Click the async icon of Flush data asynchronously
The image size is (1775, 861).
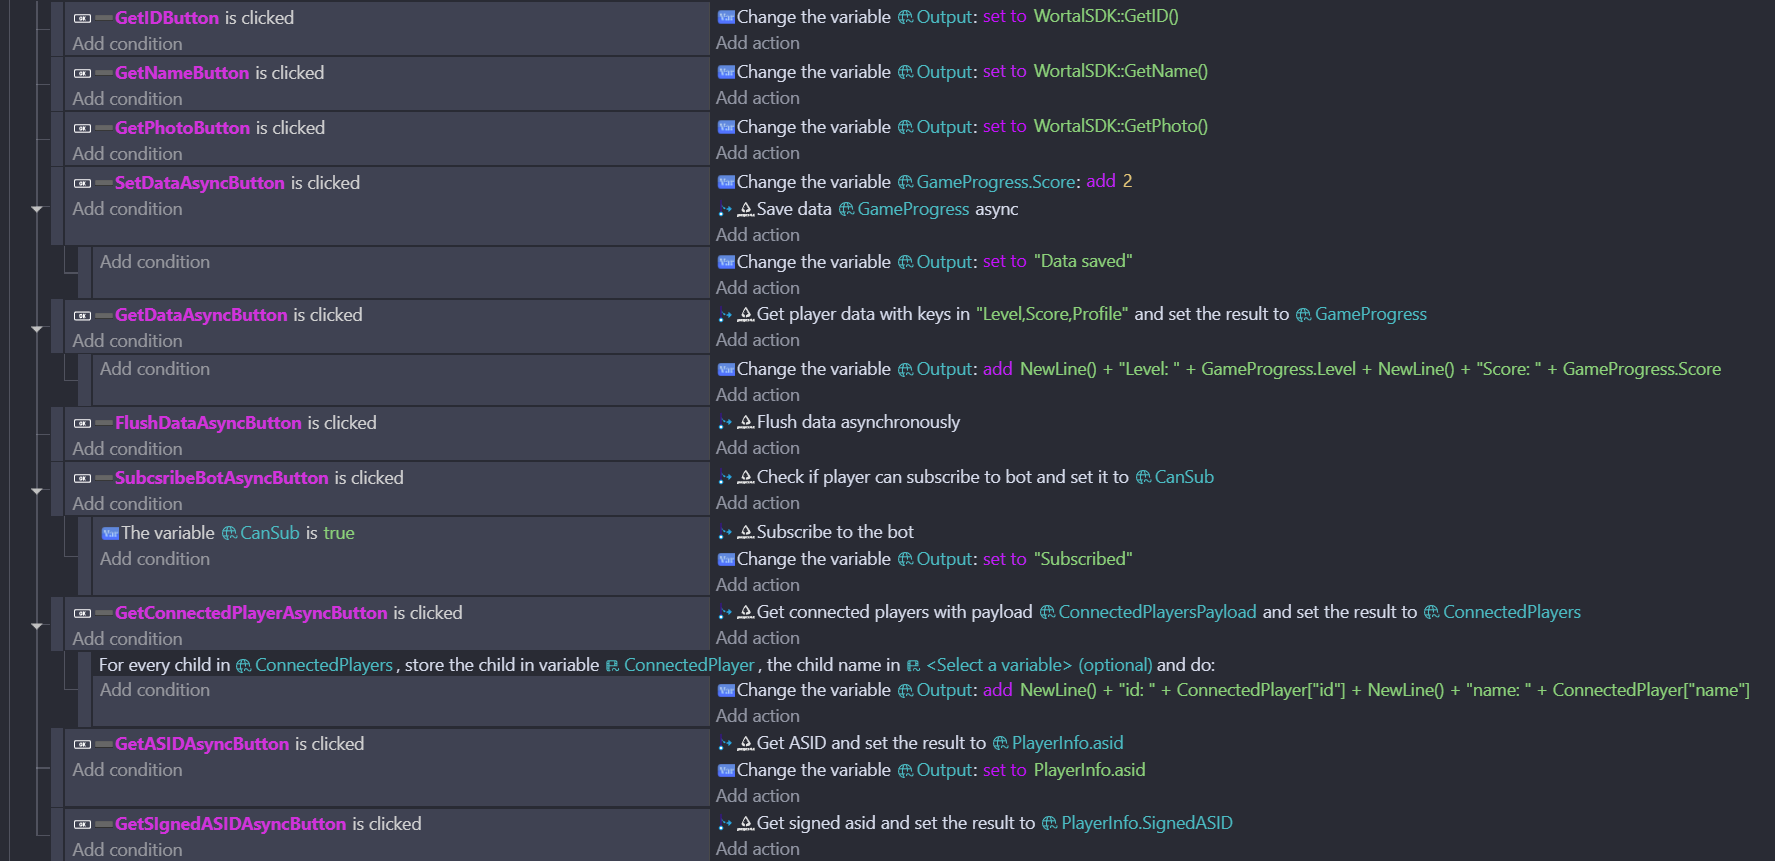point(725,423)
